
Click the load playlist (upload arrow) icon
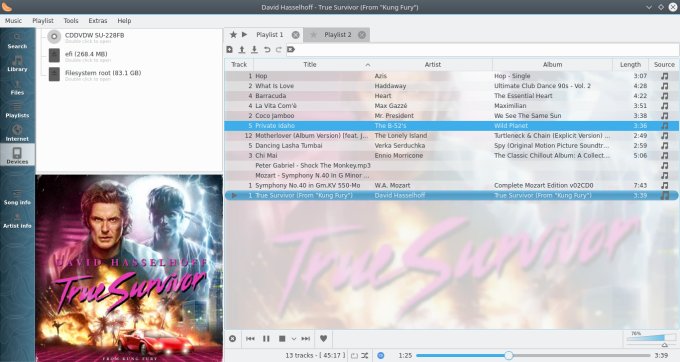point(242,50)
